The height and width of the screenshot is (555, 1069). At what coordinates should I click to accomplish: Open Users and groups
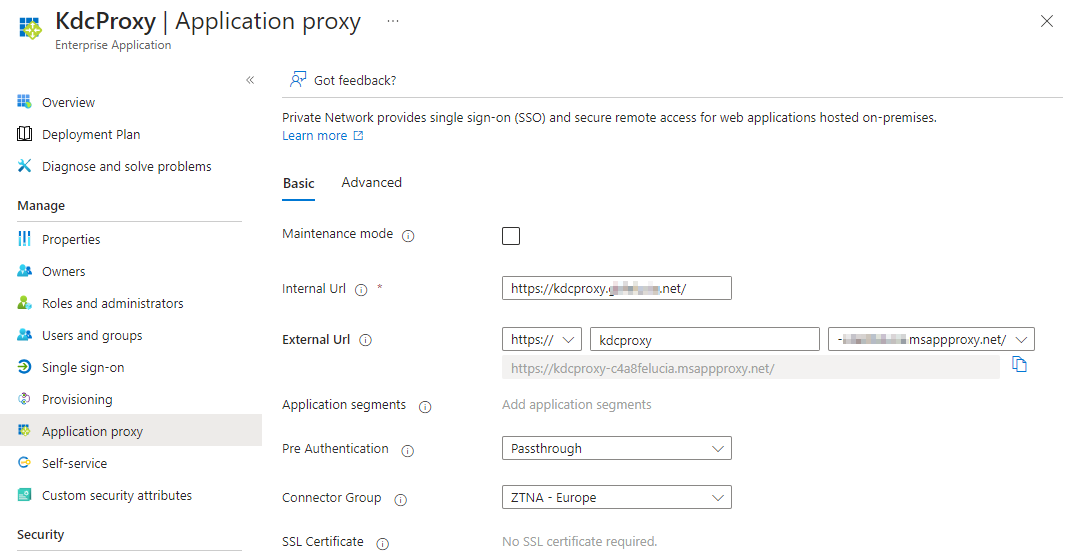tap(92, 335)
